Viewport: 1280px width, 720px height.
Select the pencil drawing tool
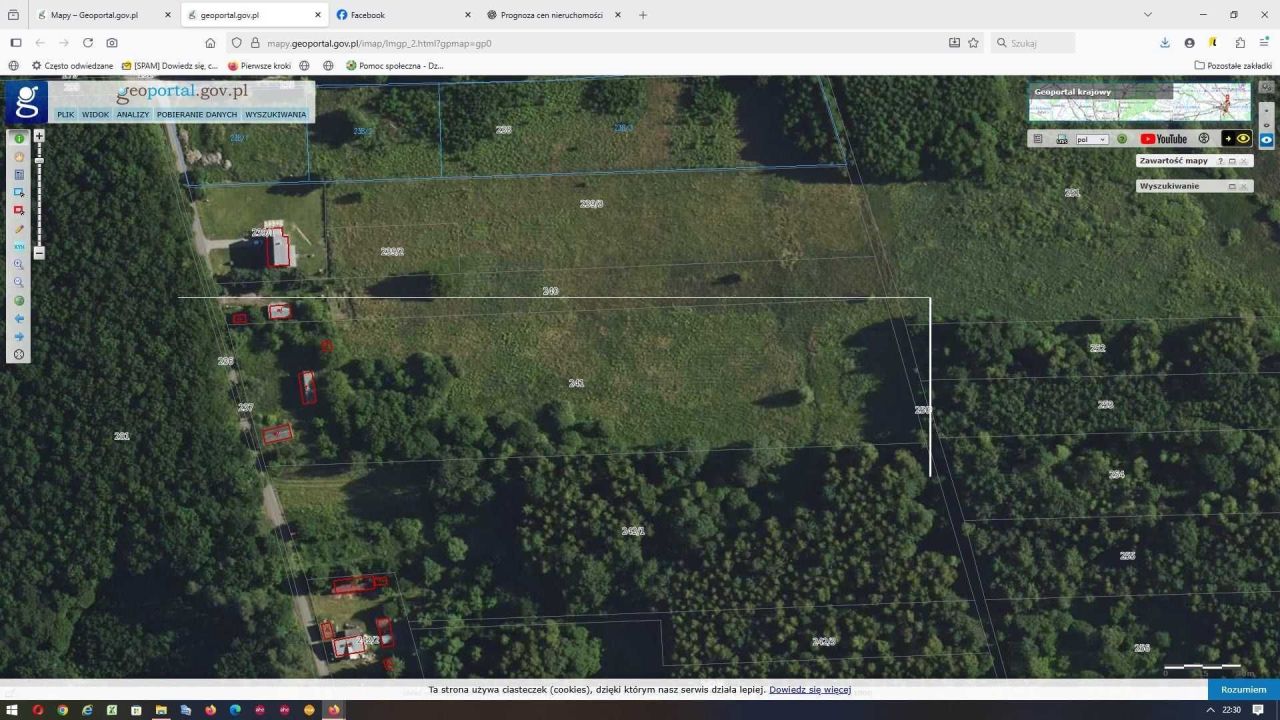pyautogui.click(x=19, y=229)
